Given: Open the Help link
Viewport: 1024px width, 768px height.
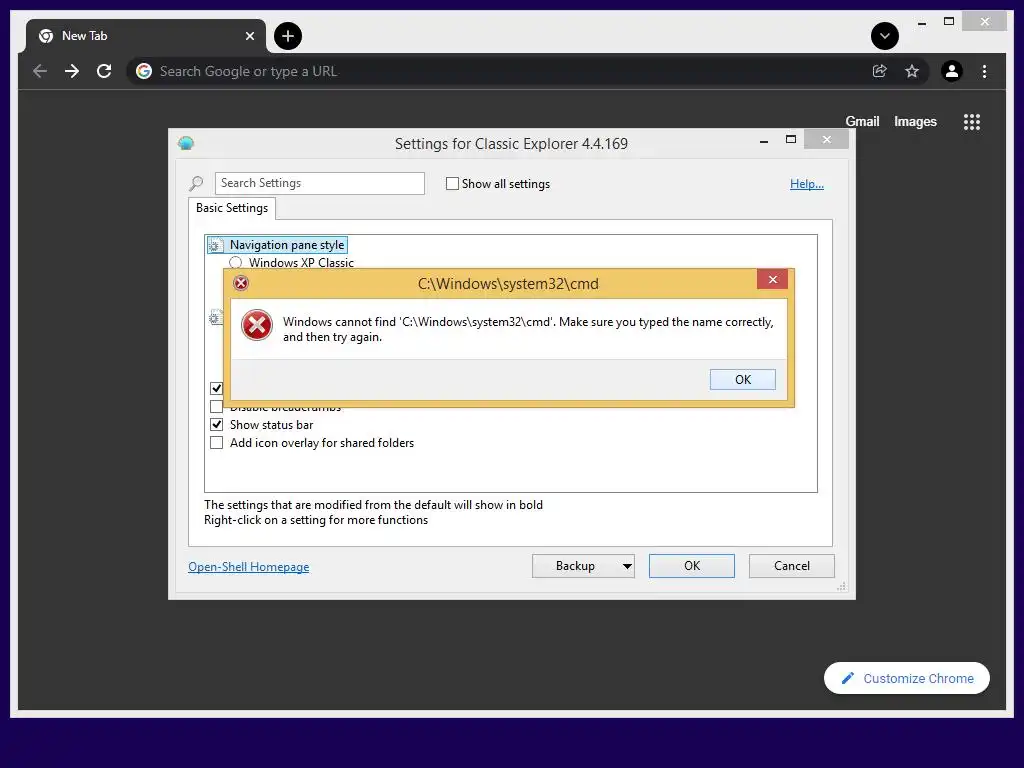Looking at the screenshot, I should pos(807,184).
